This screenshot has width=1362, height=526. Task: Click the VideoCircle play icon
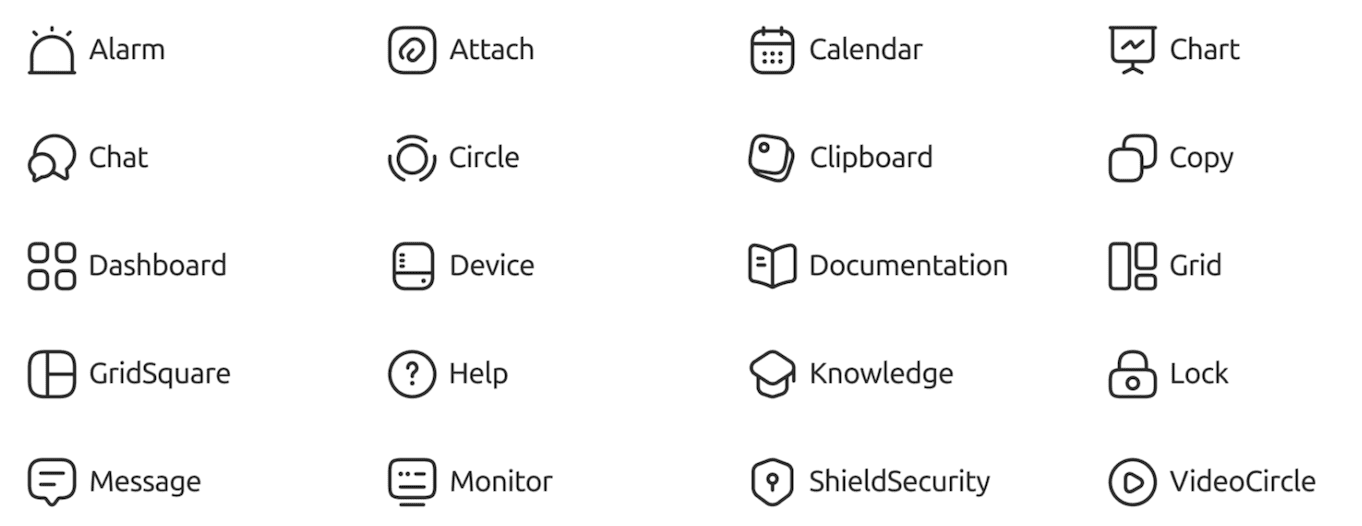[x=1132, y=482]
